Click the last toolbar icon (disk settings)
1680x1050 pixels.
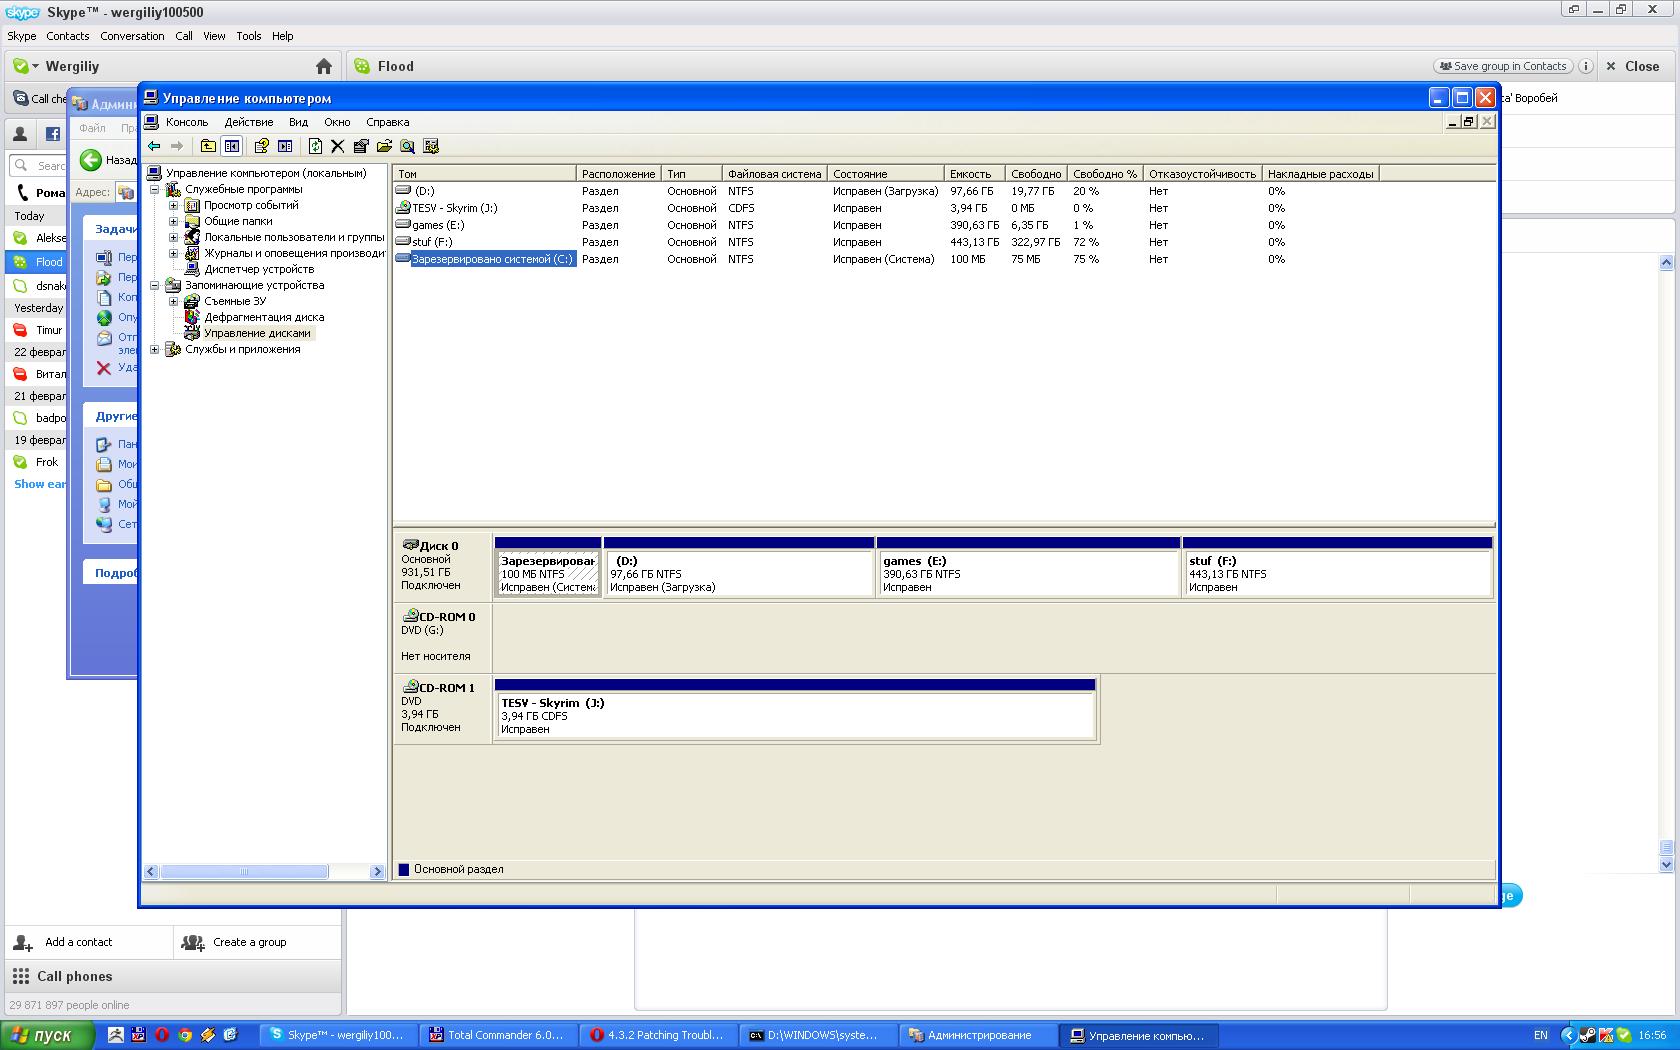tap(431, 146)
